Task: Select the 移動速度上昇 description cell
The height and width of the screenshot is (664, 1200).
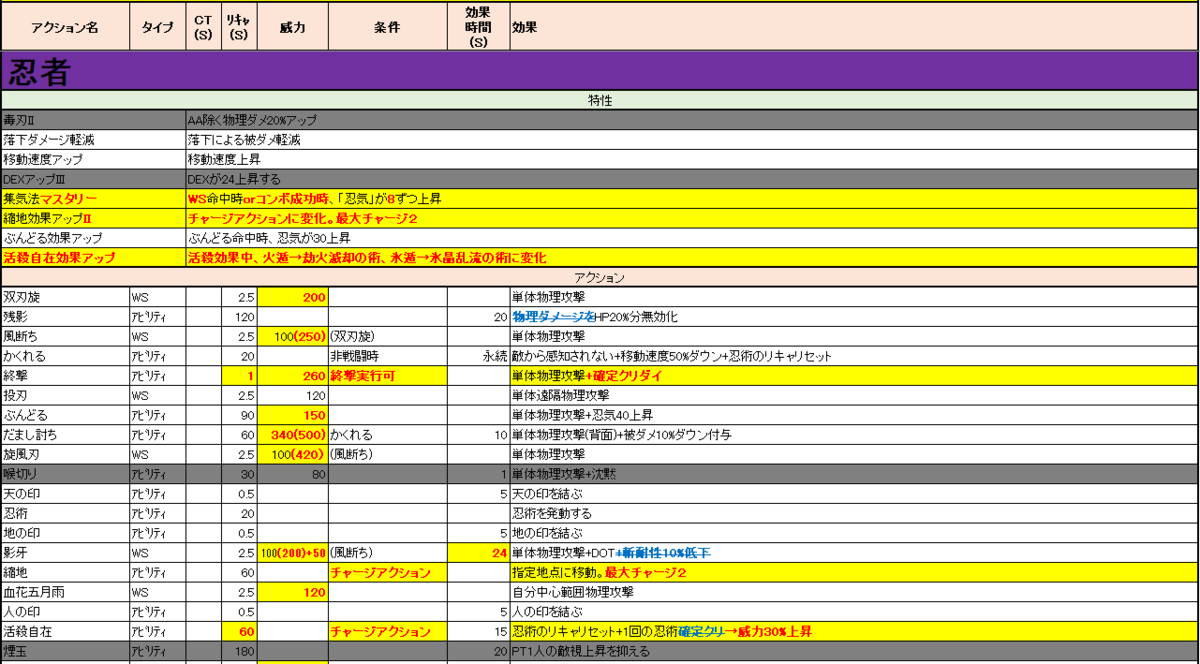Action: (691, 160)
